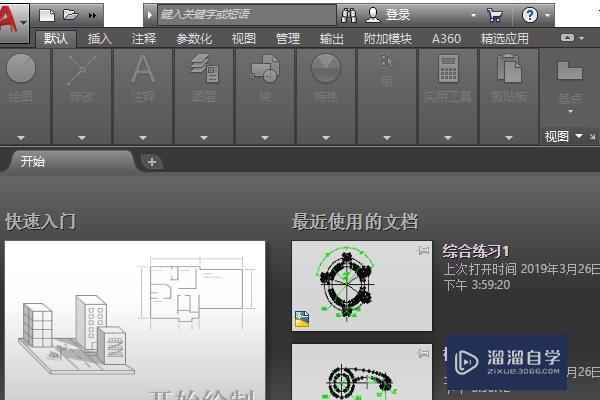The image size is (600, 400).
Task: Expand the 剪贴板 panel dropdown arrow
Action: coord(509,137)
